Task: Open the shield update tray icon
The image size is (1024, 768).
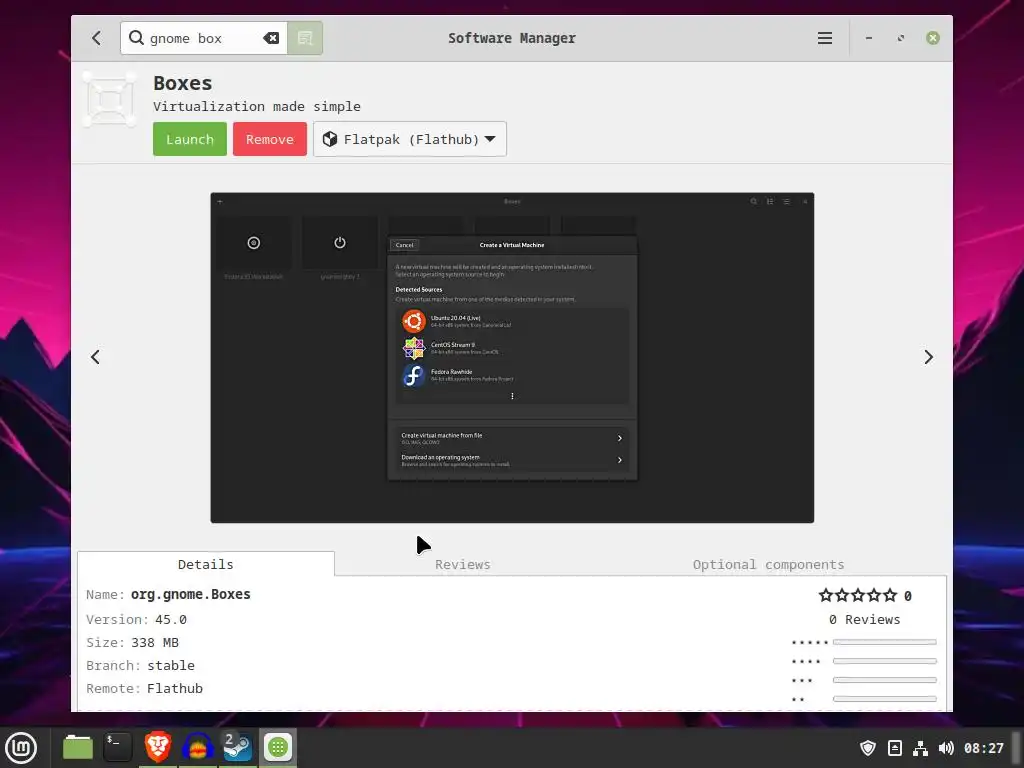Action: tap(868, 748)
